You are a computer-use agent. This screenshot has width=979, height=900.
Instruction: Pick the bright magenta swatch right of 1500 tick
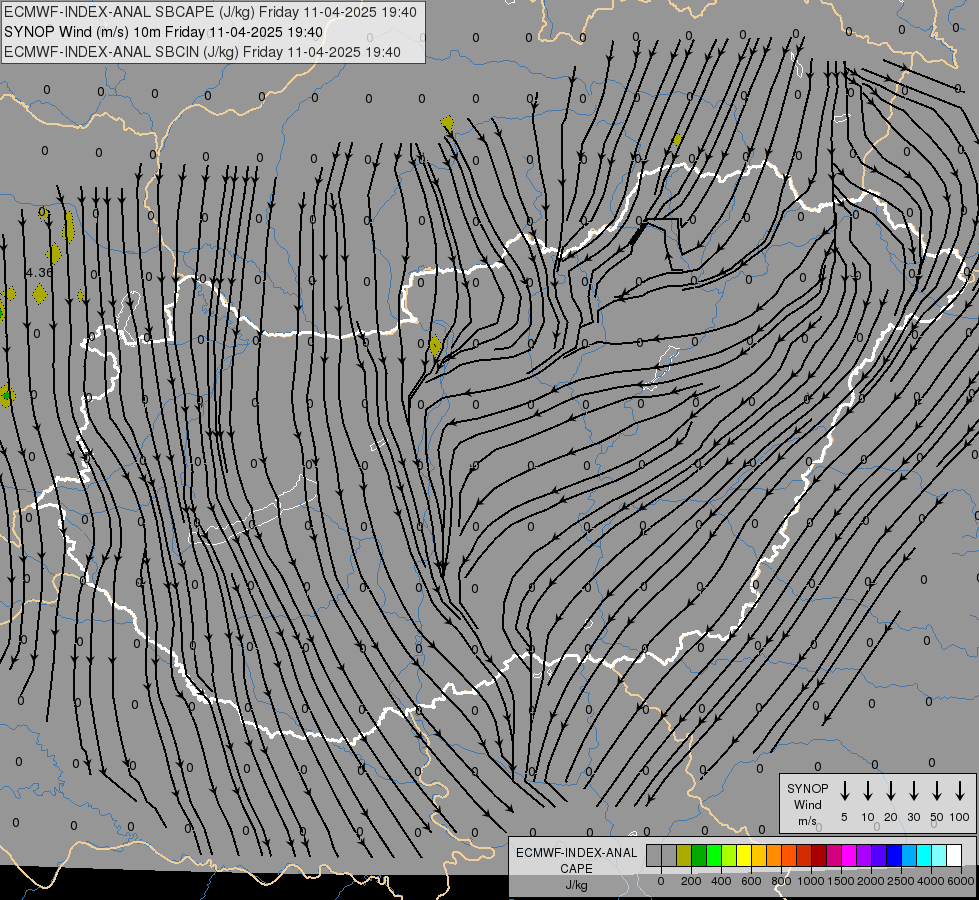[x=849, y=856]
